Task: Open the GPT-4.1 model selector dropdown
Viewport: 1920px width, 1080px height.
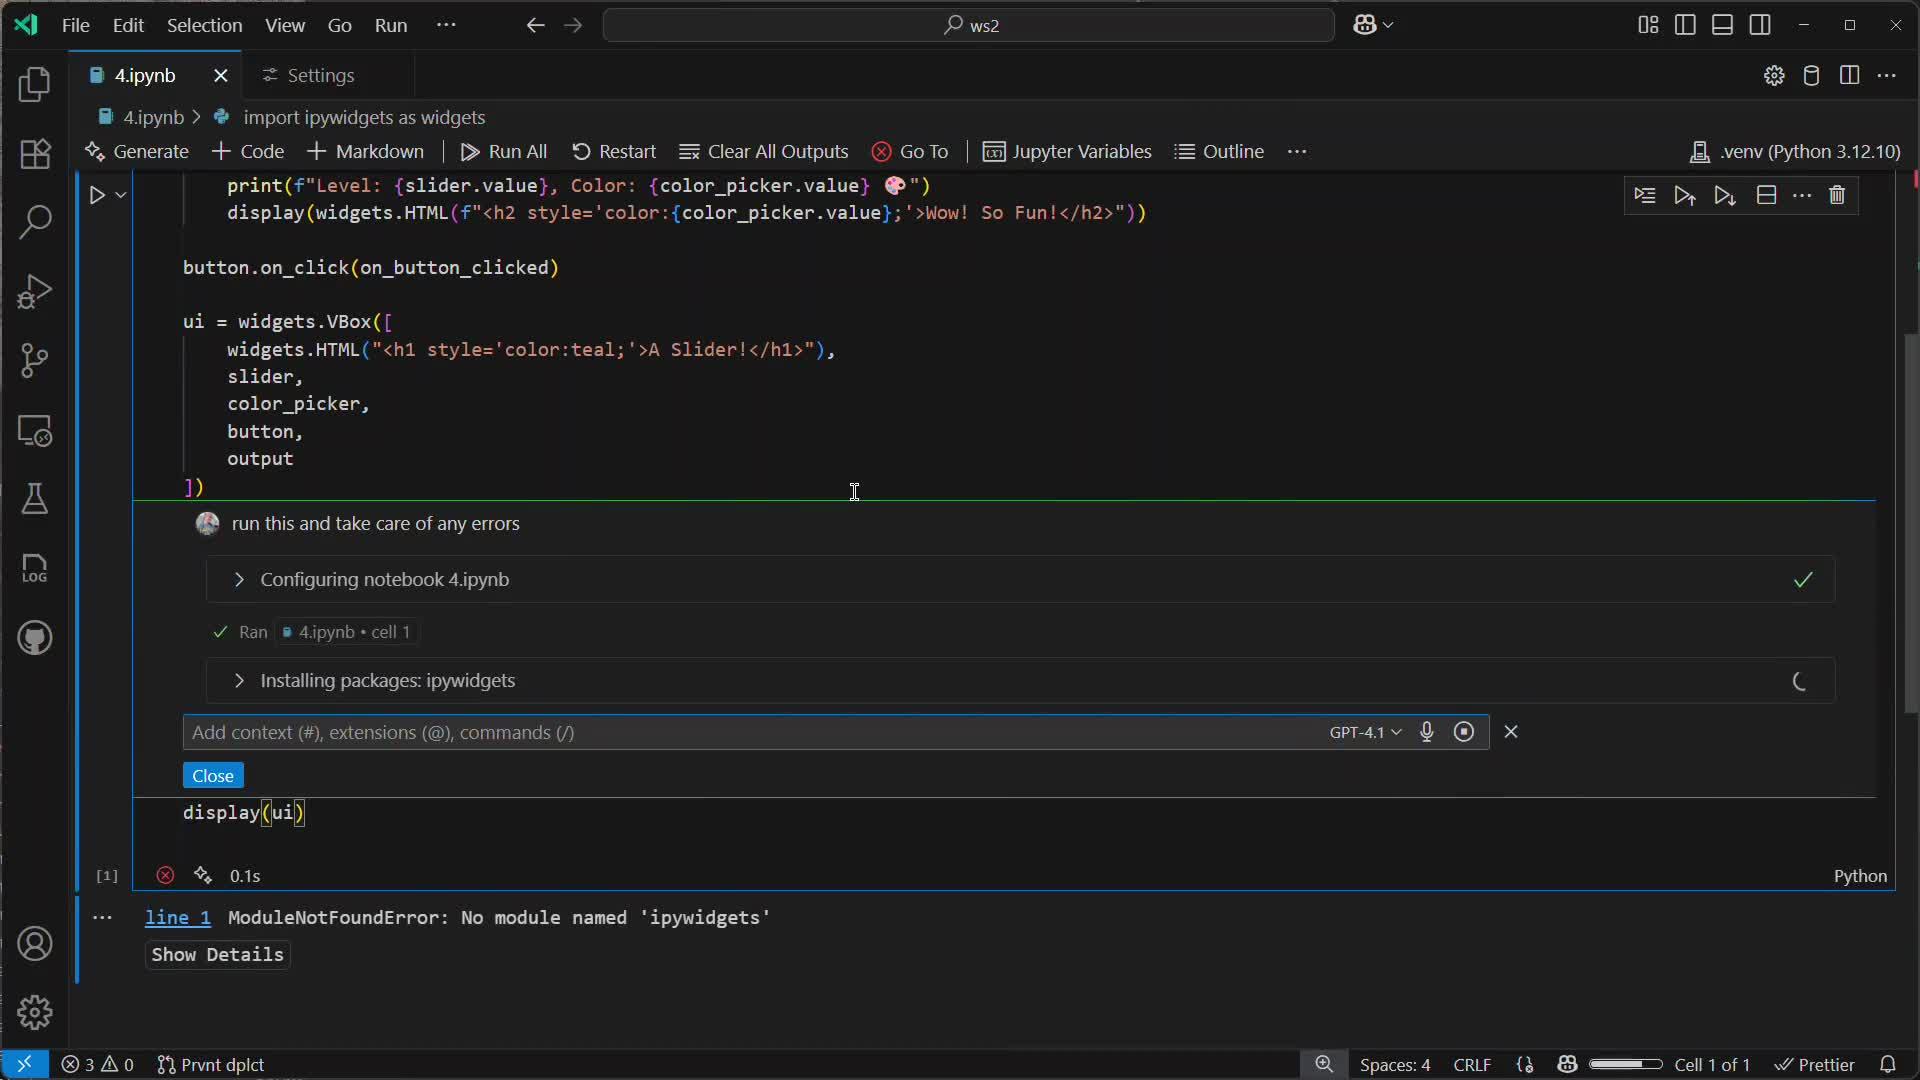Action: pyautogui.click(x=1363, y=732)
